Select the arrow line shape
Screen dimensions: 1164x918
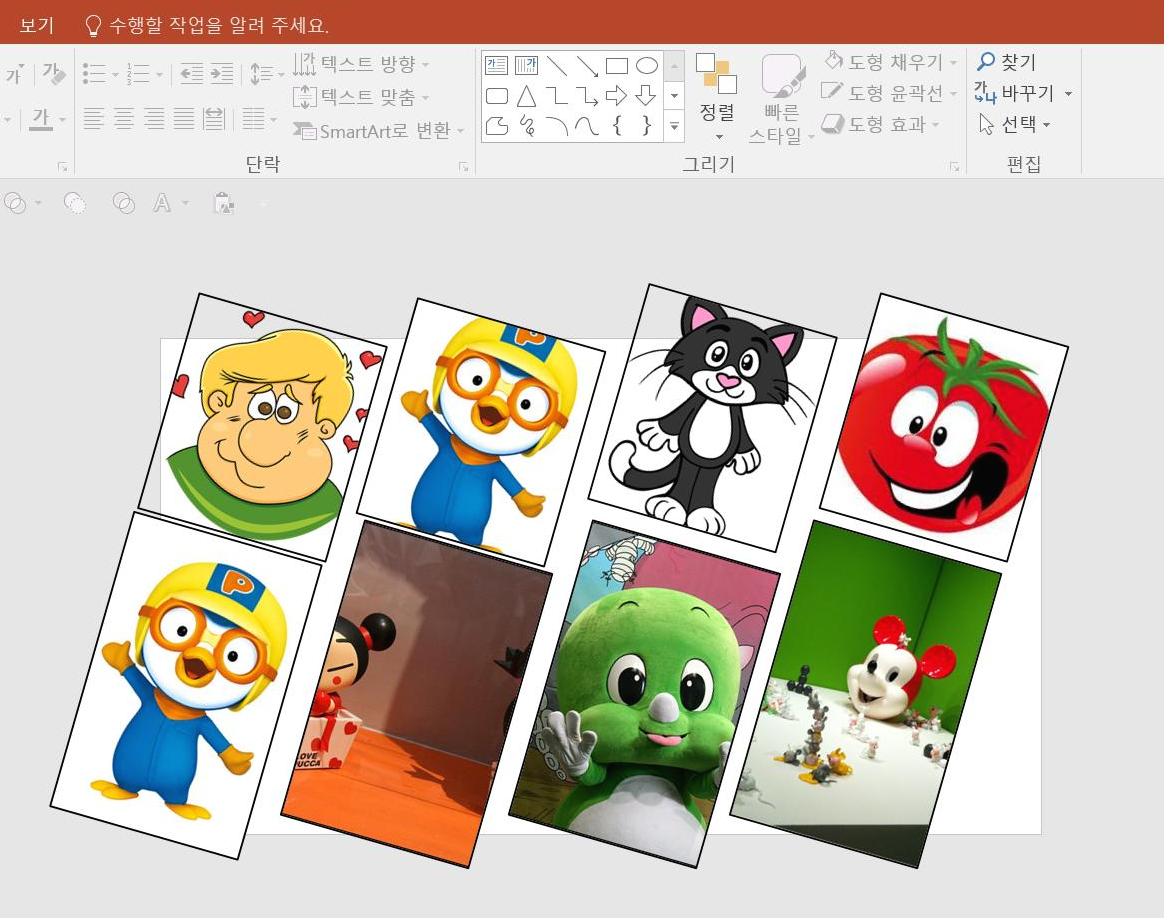587,66
